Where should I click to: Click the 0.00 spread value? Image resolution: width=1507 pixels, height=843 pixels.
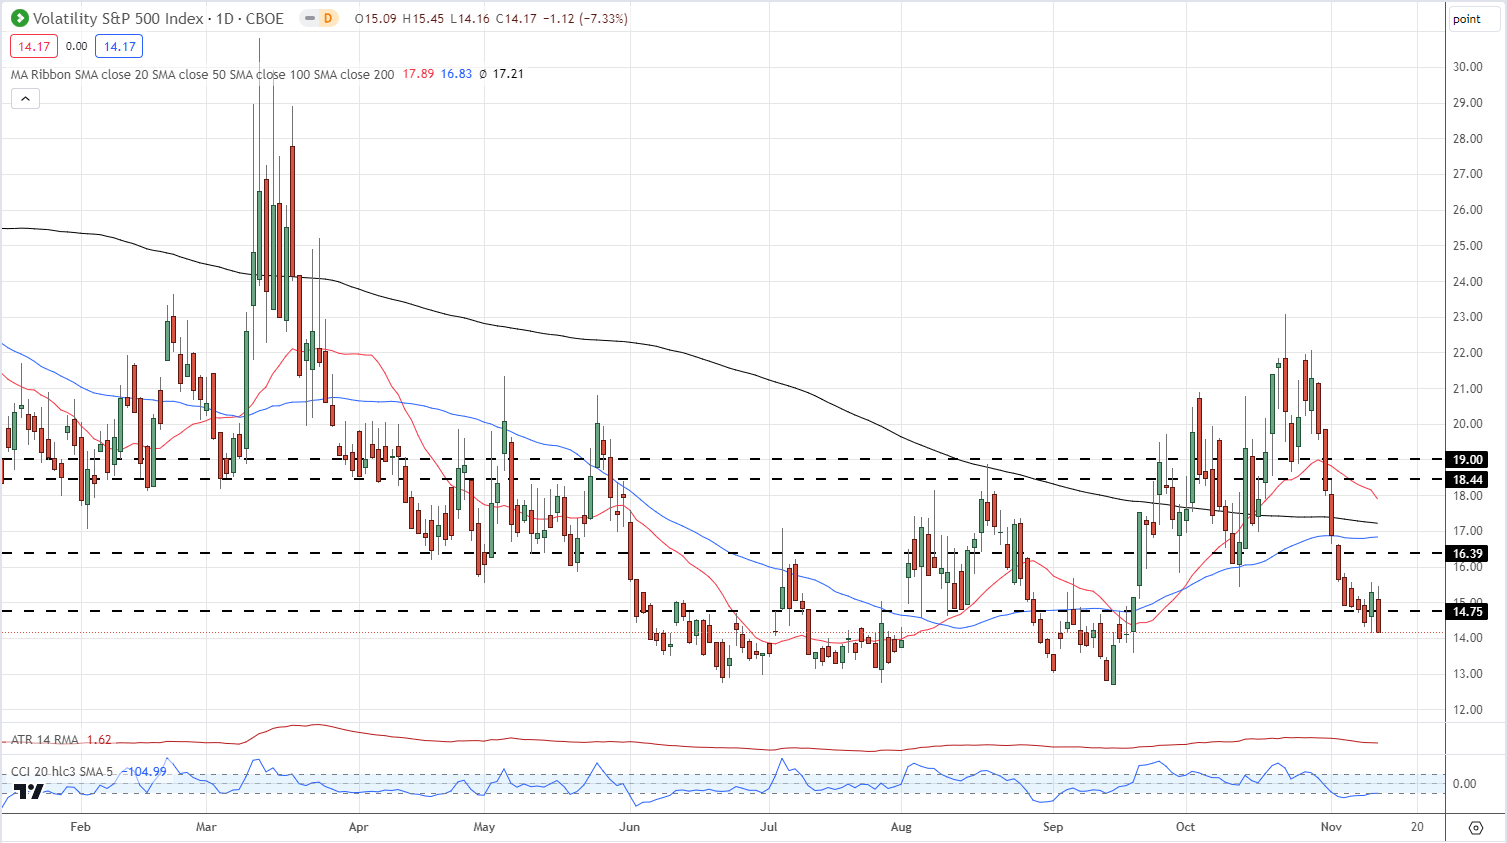77,46
